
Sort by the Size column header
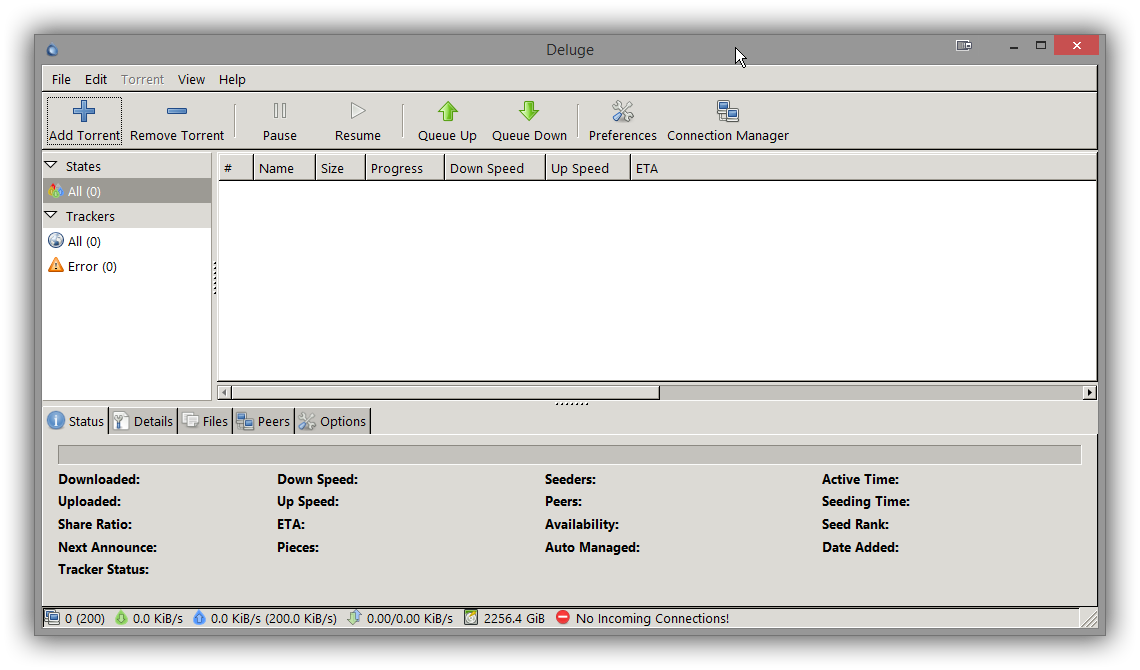340,169
